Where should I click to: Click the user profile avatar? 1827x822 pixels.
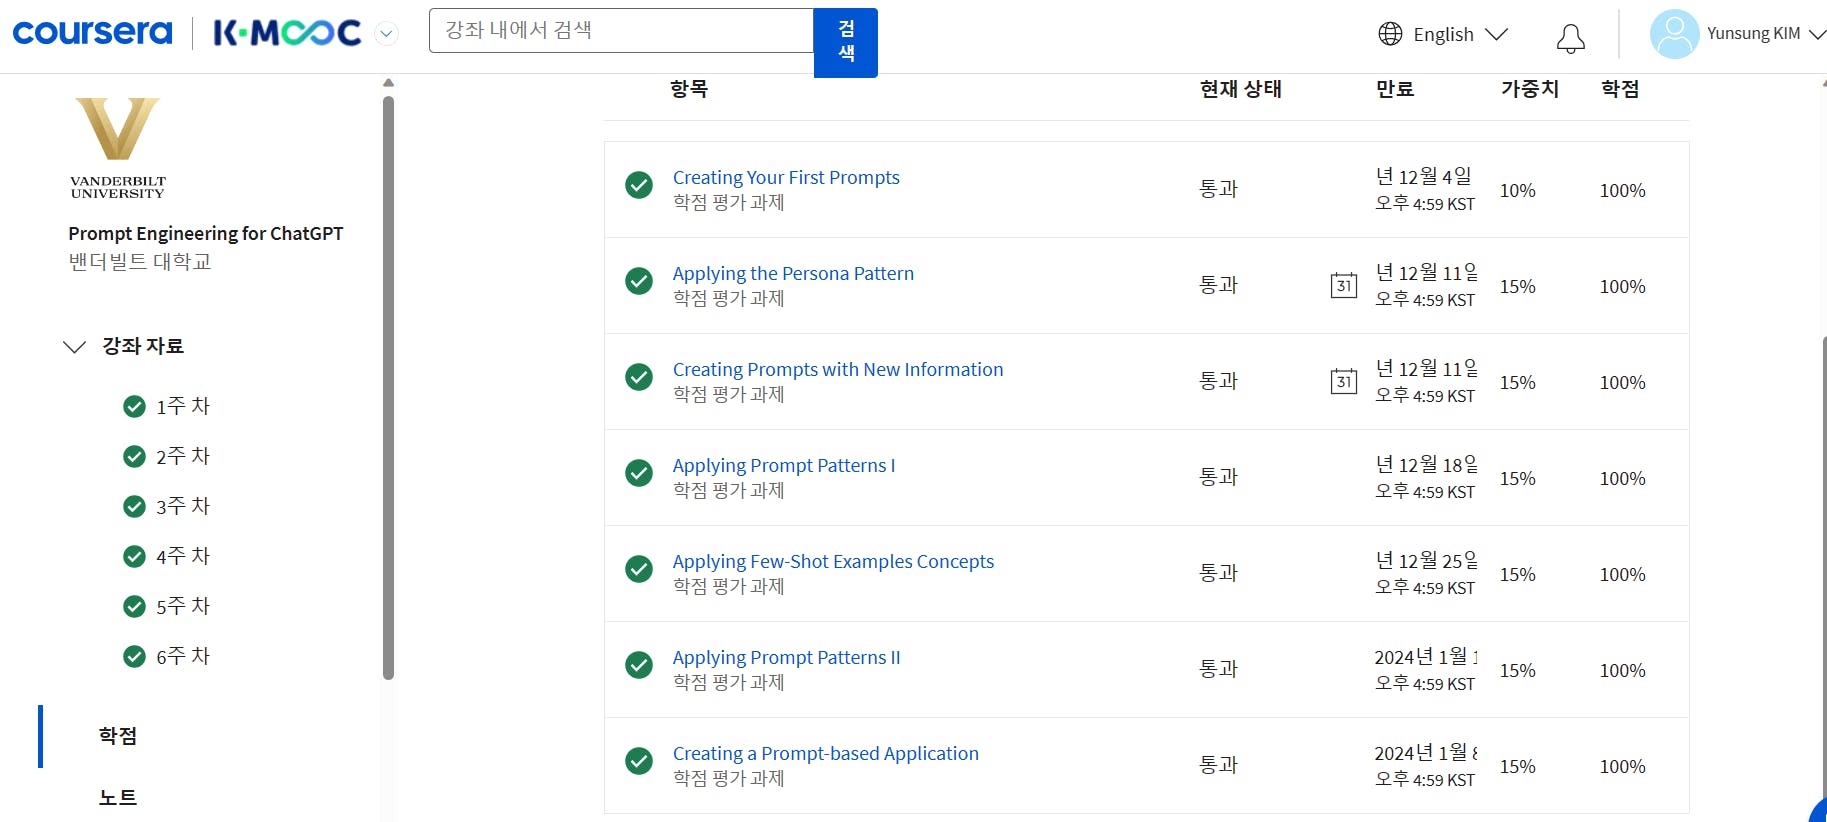tap(1674, 34)
